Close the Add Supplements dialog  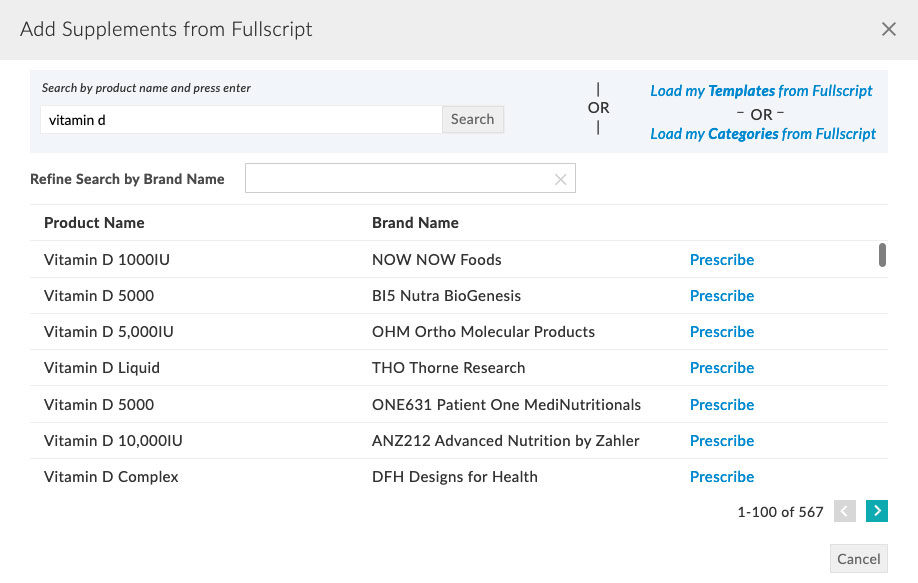click(889, 29)
